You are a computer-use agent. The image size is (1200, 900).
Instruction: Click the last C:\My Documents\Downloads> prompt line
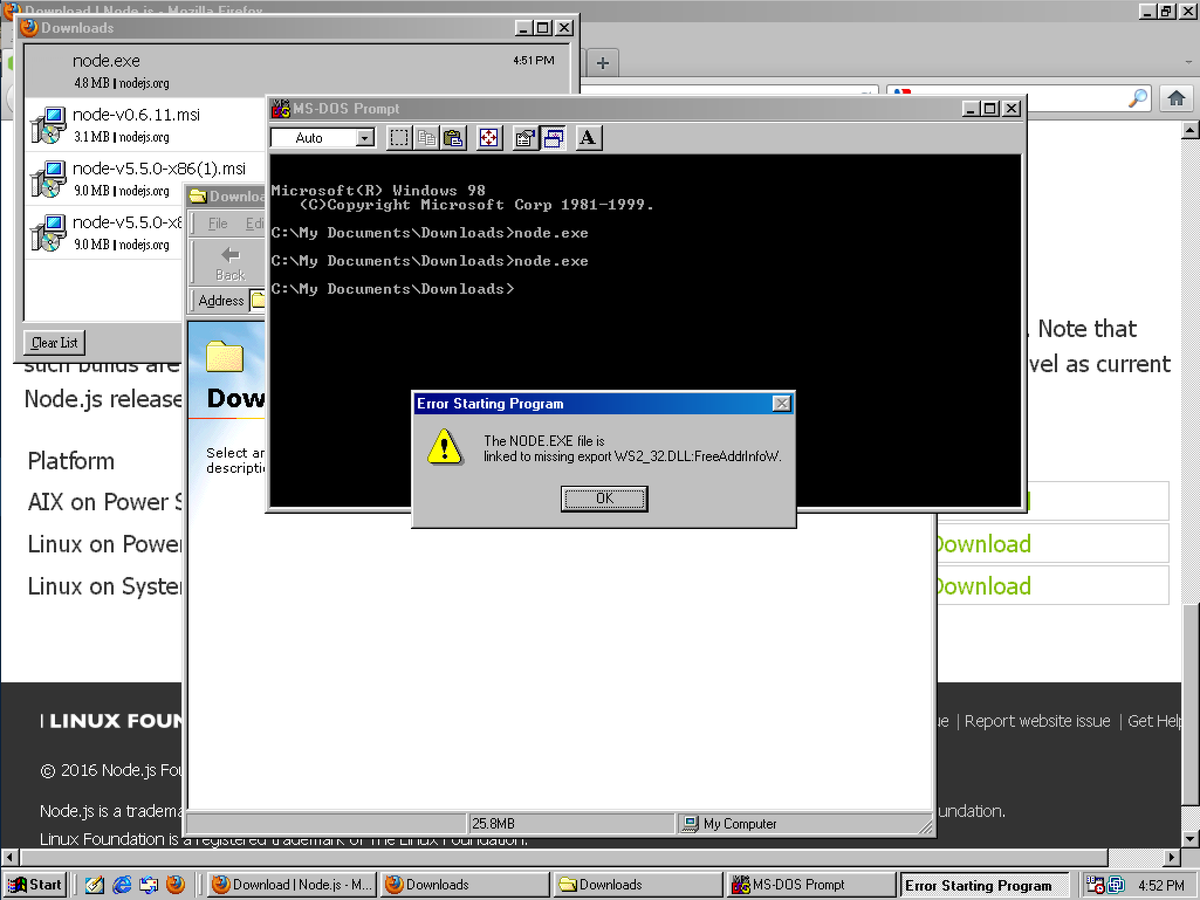pyautogui.click(x=393, y=289)
